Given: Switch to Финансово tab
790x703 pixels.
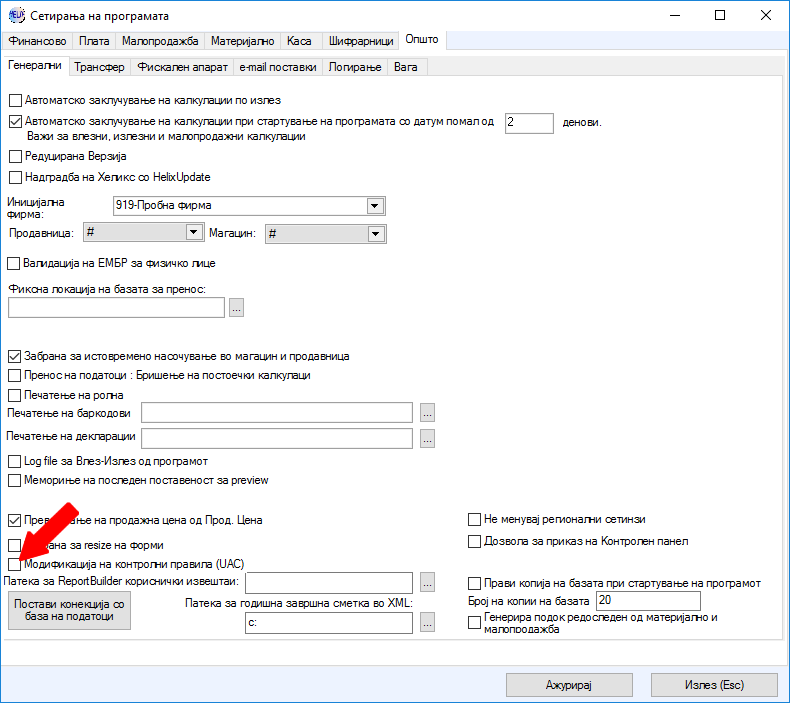Looking at the screenshot, I should 37,41.
